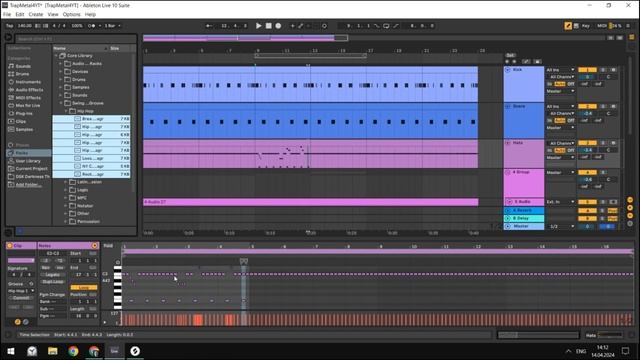Toggle Follow with the arrow icon
Image resolution: width=640 pixels, height=360 pixels.
pos(209,26)
